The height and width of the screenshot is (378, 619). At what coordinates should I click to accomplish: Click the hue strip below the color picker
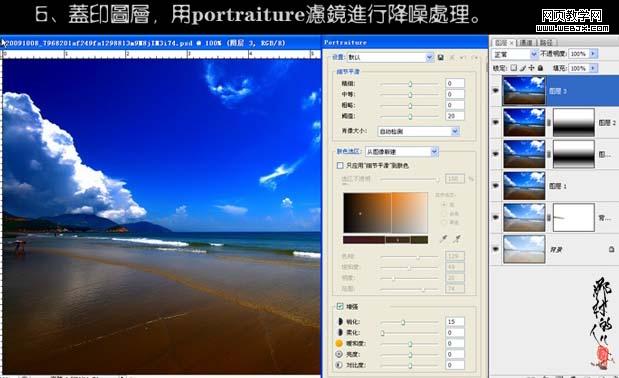[x=385, y=240]
